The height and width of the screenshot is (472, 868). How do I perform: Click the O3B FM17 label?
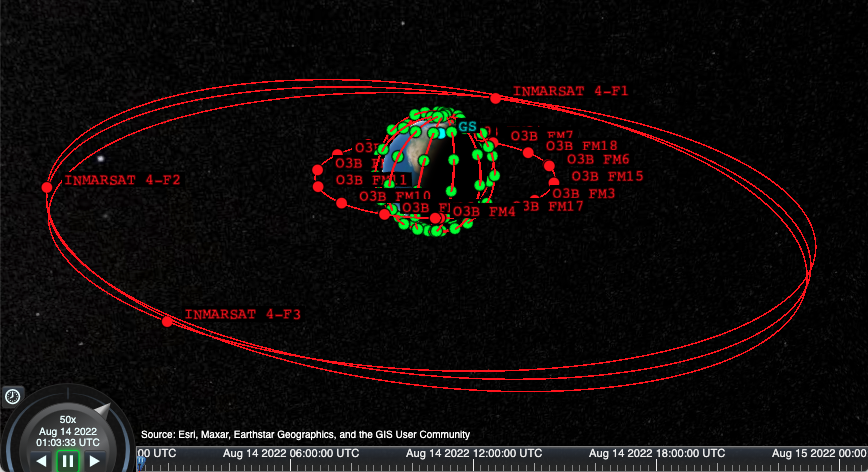552,207
